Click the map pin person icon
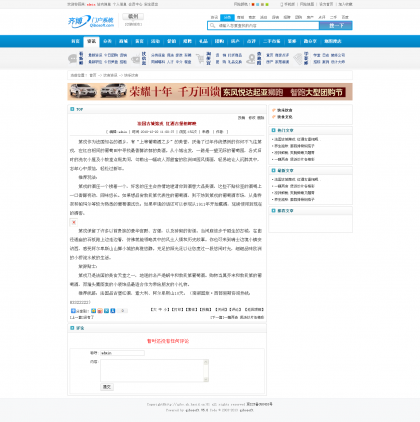The height and width of the screenshot is (422, 420). click(x=251, y=59)
